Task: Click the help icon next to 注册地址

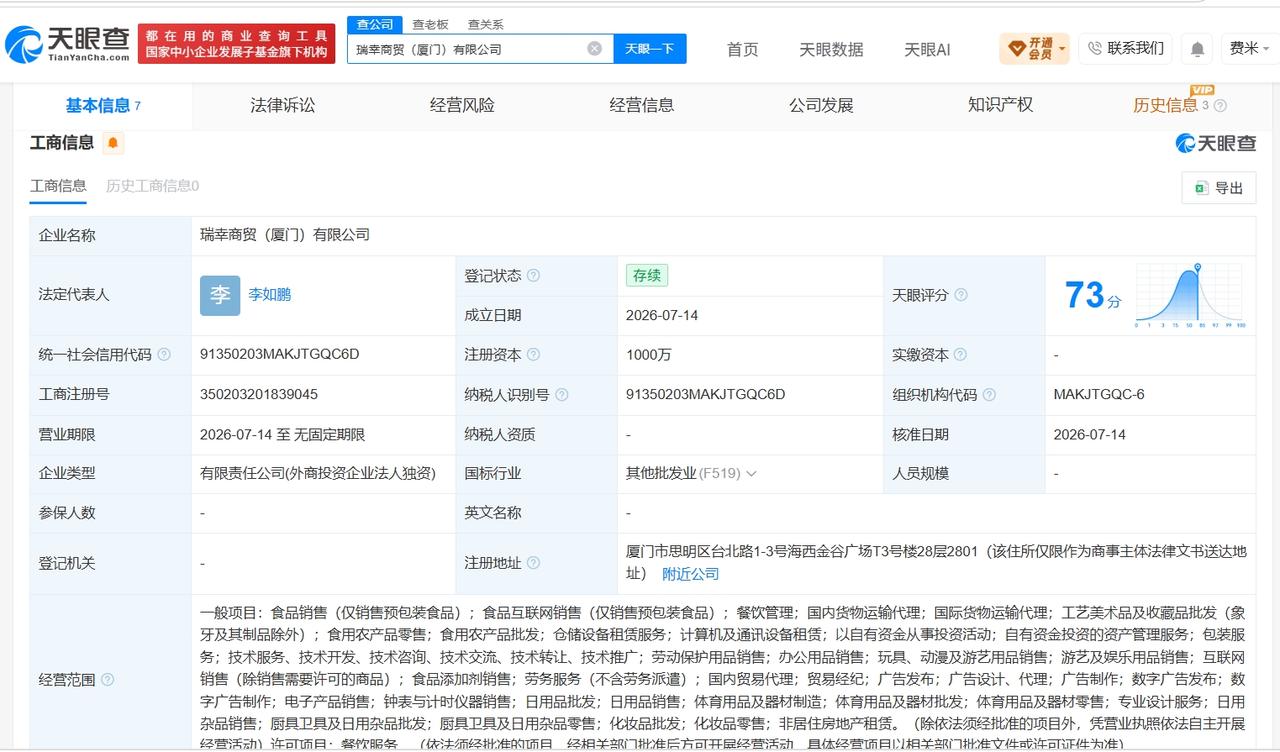Action: click(x=533, y=563)
